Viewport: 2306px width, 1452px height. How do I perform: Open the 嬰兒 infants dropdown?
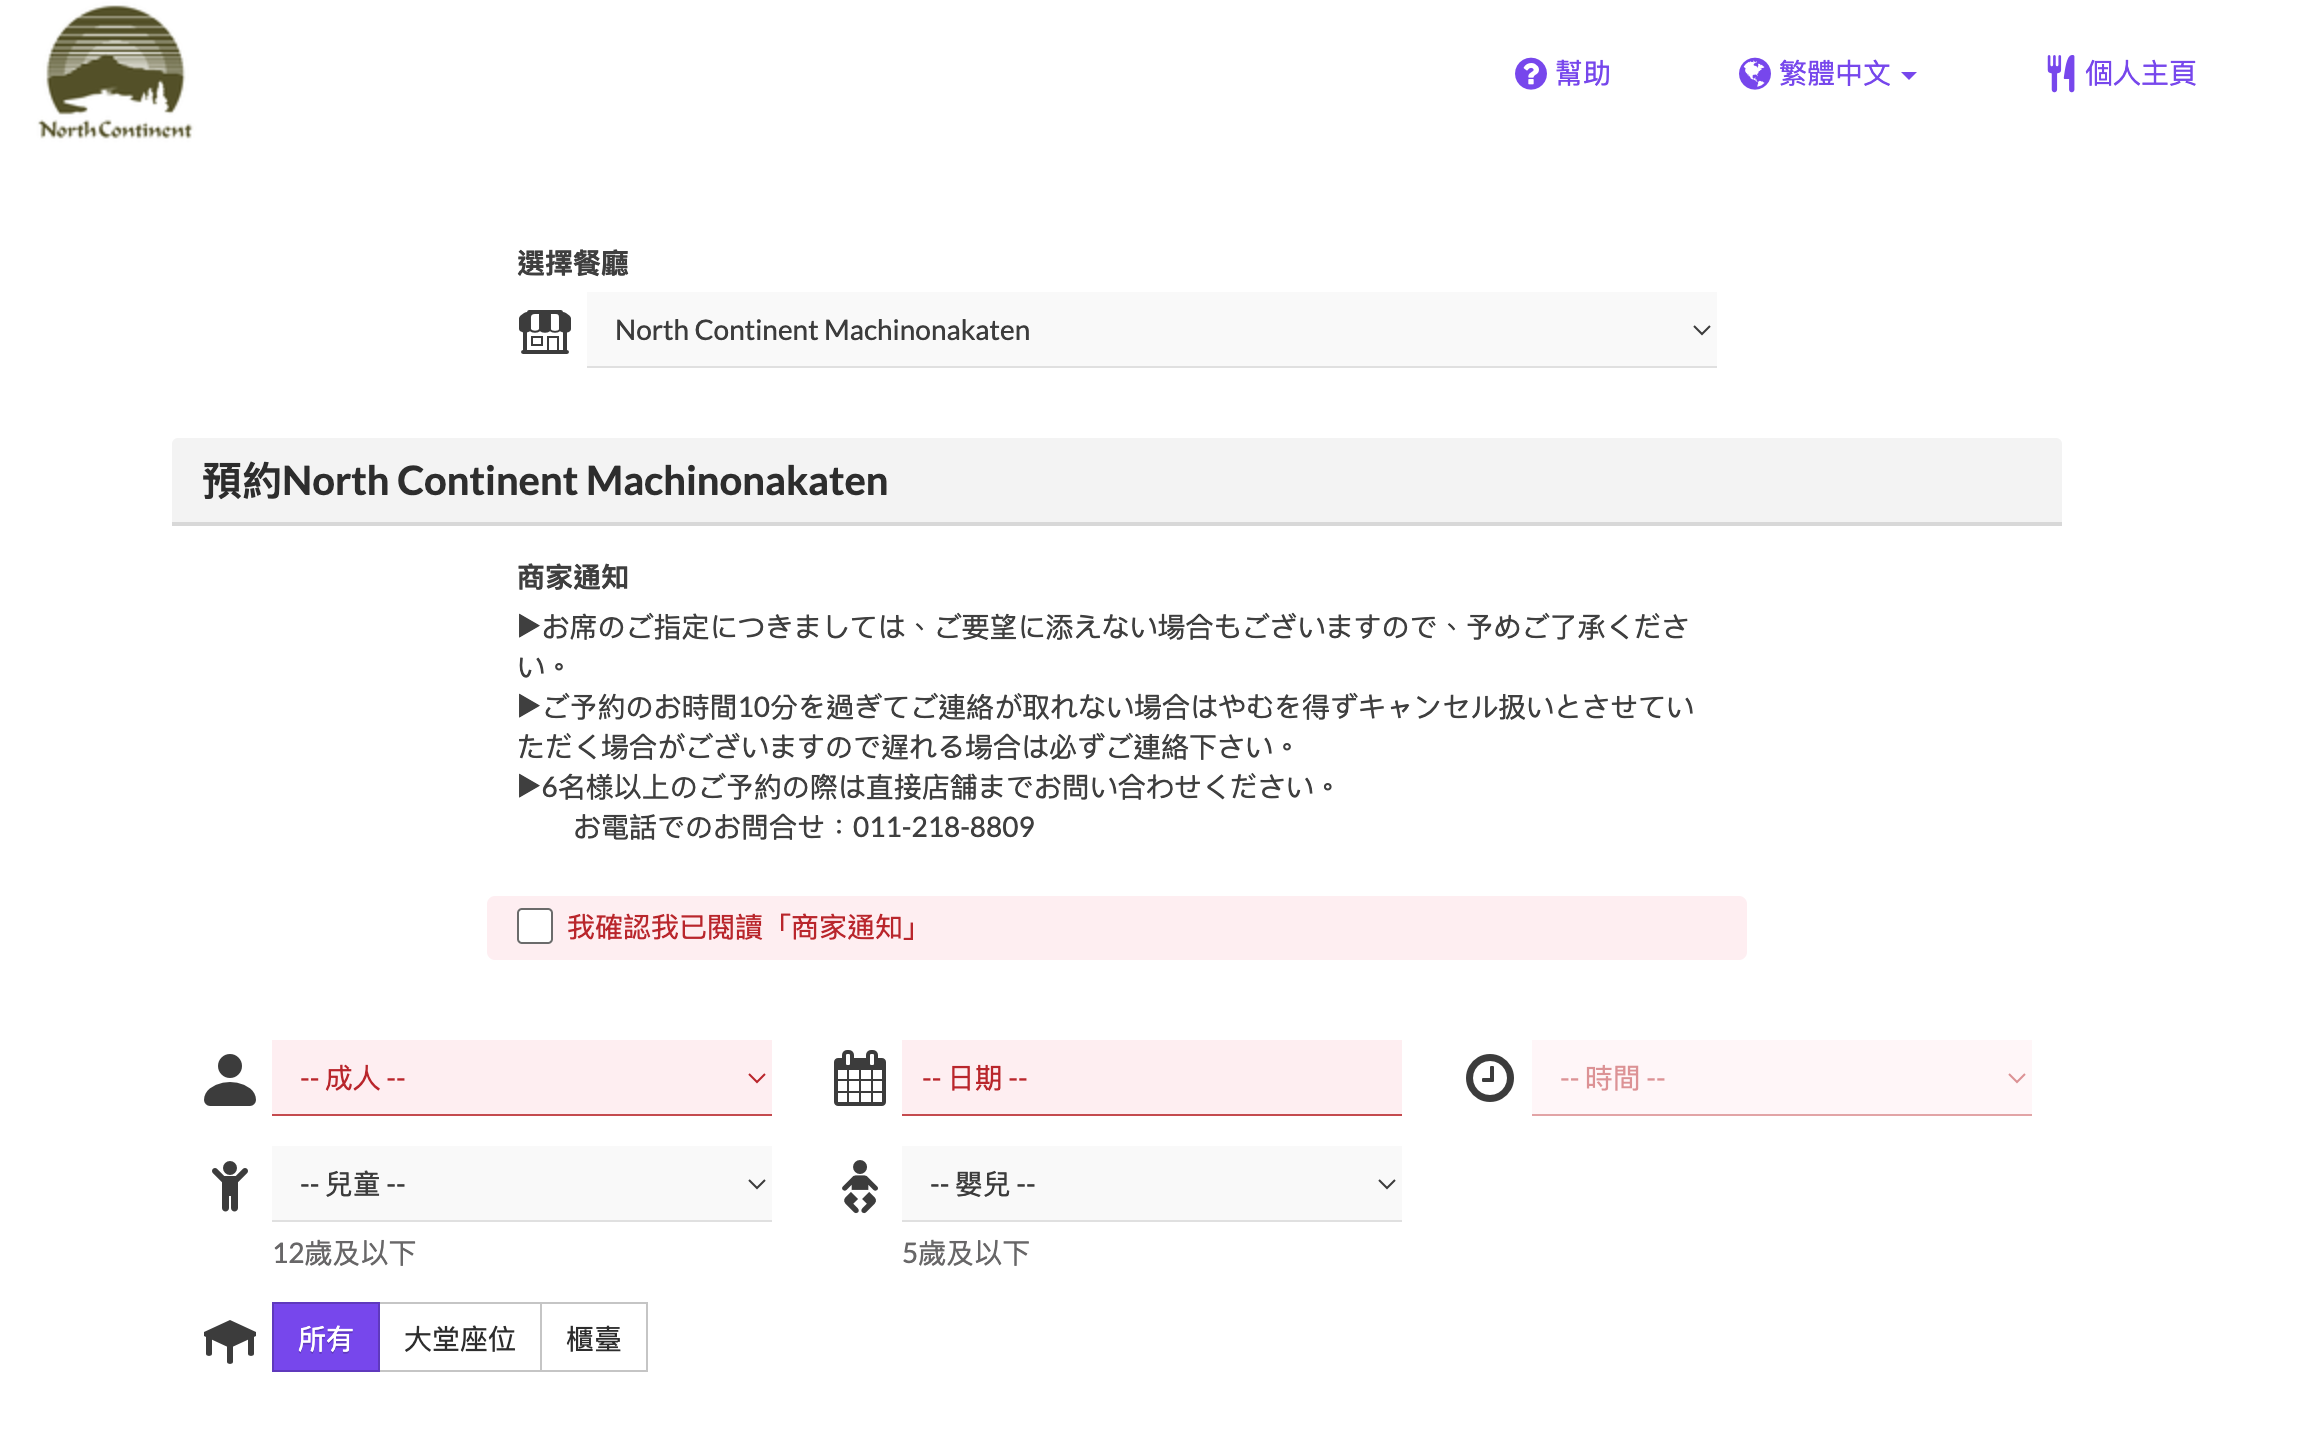(x=1152, y=1184)
